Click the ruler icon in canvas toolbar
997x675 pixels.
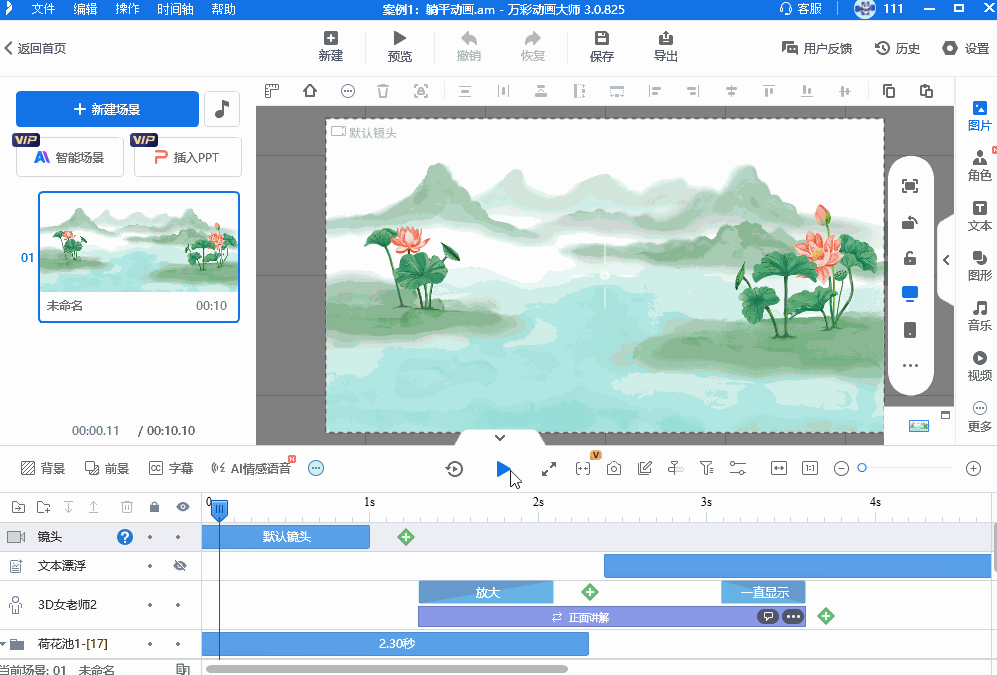(271, 91)
